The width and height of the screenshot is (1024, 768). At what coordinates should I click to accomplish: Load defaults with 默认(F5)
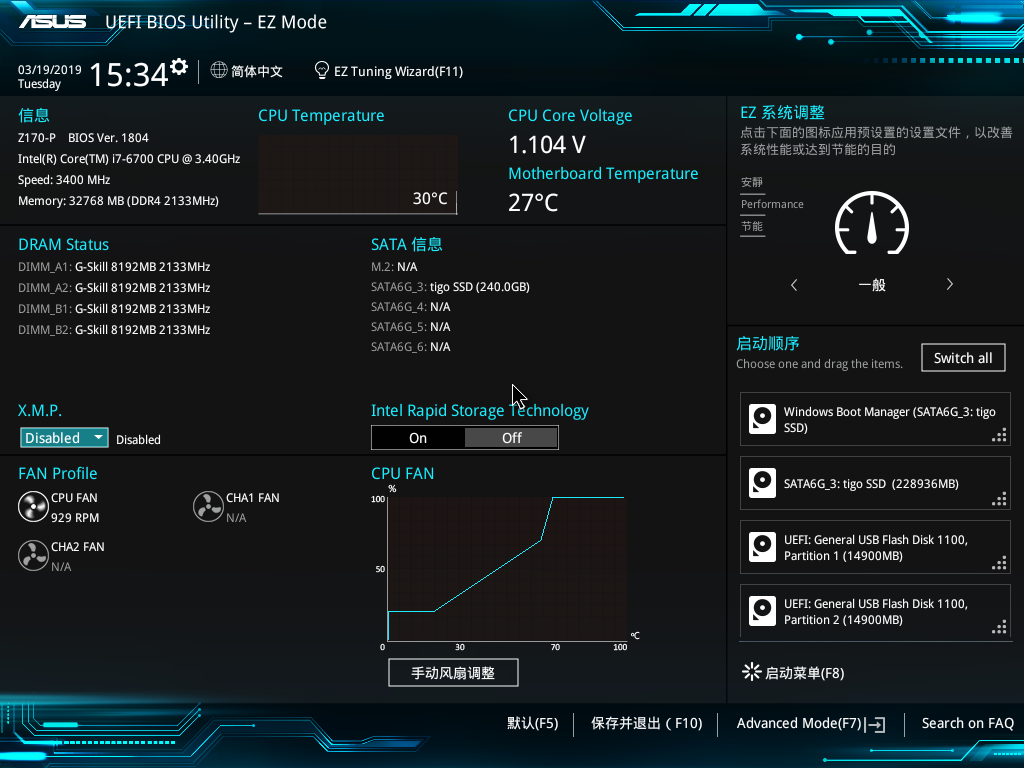click(533, 724)
